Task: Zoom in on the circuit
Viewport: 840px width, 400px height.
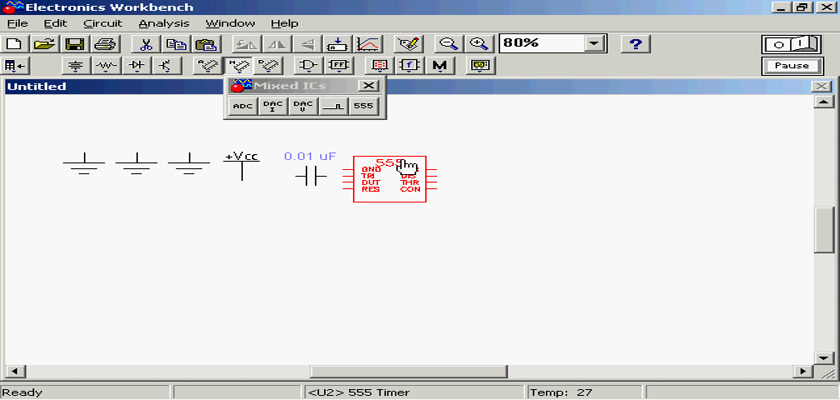Action: pos(479,44)
